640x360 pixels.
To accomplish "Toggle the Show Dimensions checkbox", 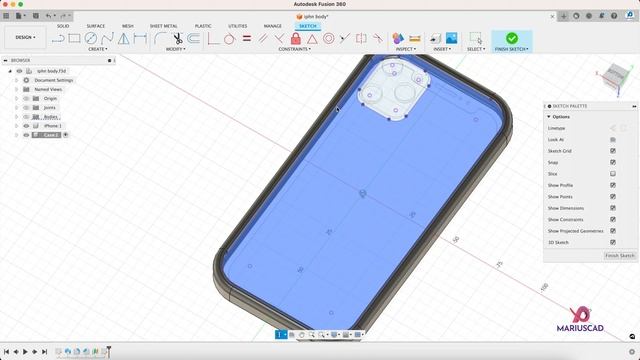I will point(613,208).
